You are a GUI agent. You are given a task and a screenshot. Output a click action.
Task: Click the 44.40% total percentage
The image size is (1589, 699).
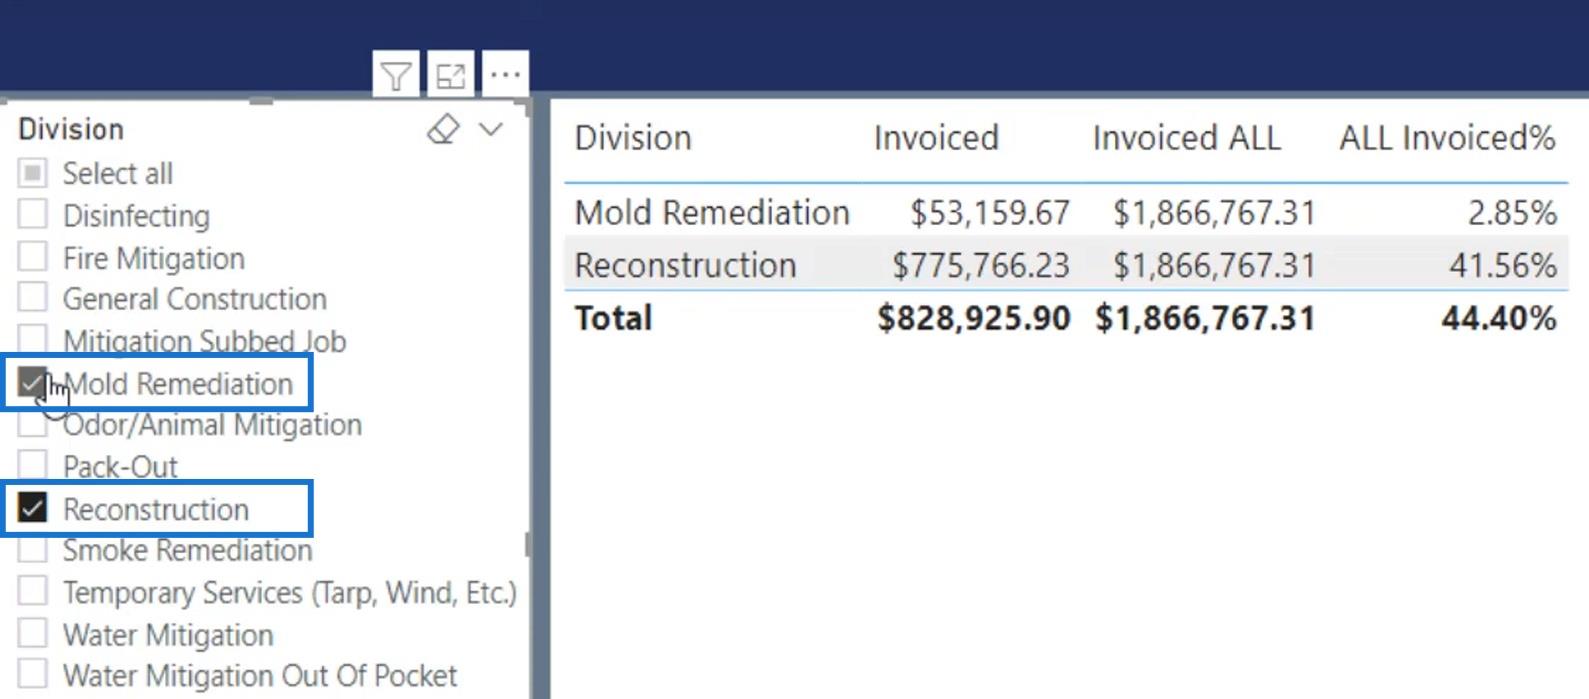coord(1499,318)
